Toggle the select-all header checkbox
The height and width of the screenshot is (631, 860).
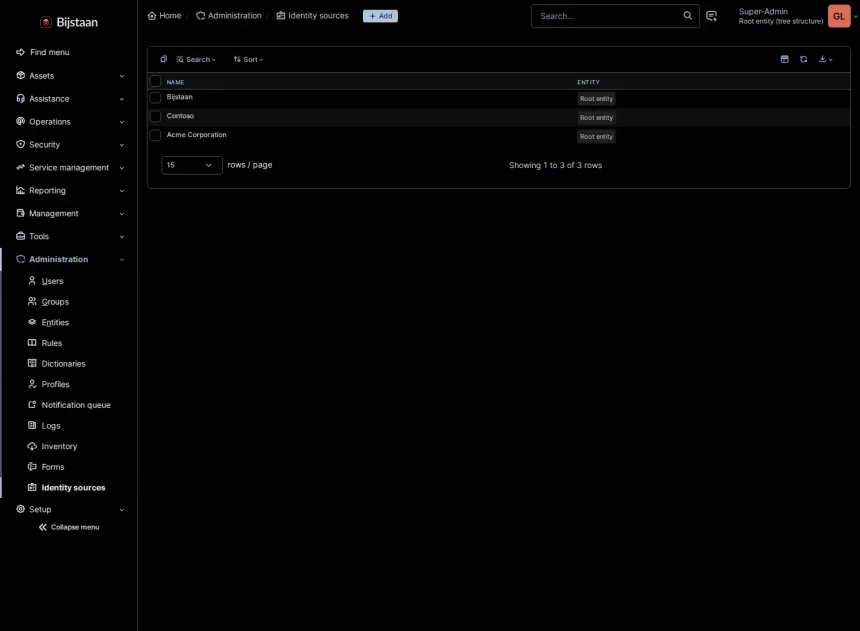[x=155, y=81]
